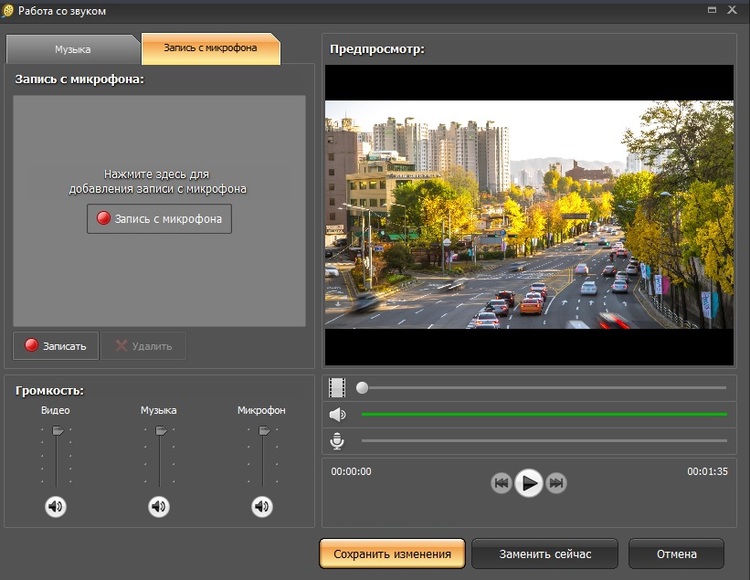Viewport: 750px width, 580px height.
Task: Switch to the Музыка tab
Action: point(73,49)
